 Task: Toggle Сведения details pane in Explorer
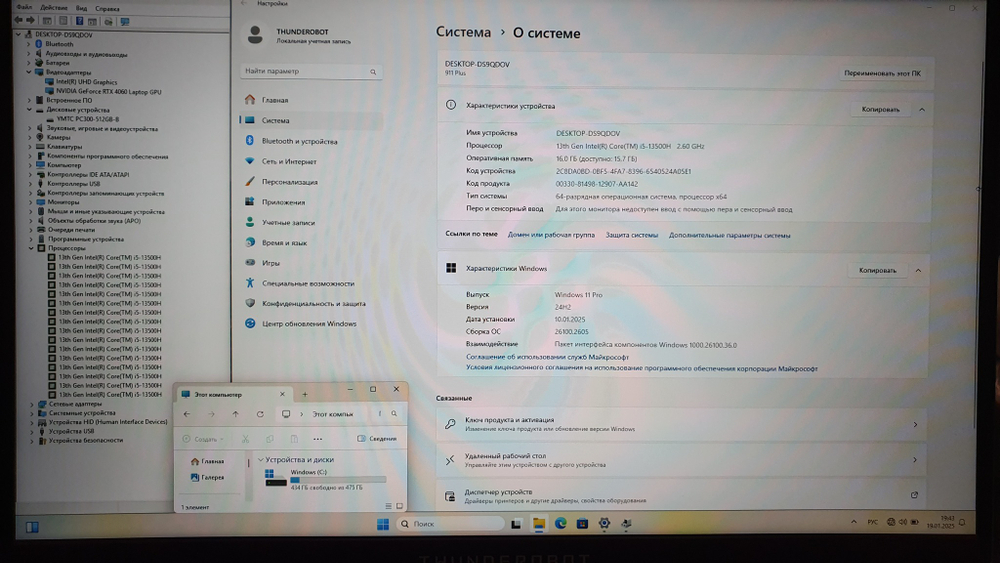click(377, 439)
